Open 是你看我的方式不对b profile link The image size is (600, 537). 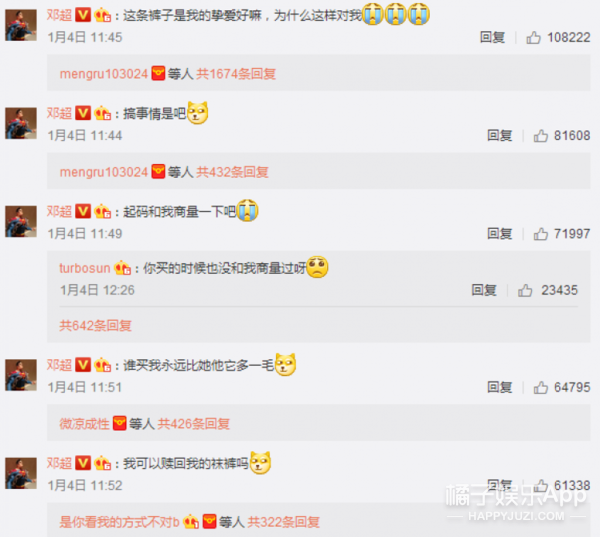point(119,522)
